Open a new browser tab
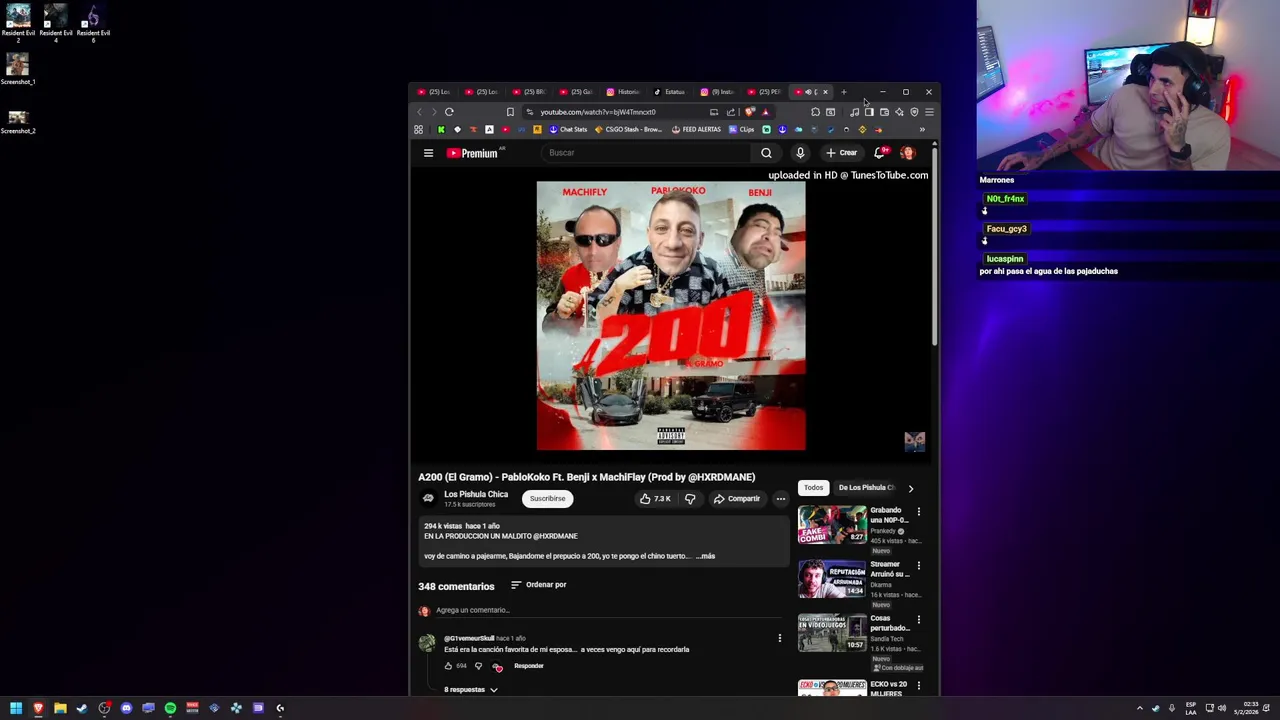The width and height of the screenshot is (1280, 720). (843, 92)
